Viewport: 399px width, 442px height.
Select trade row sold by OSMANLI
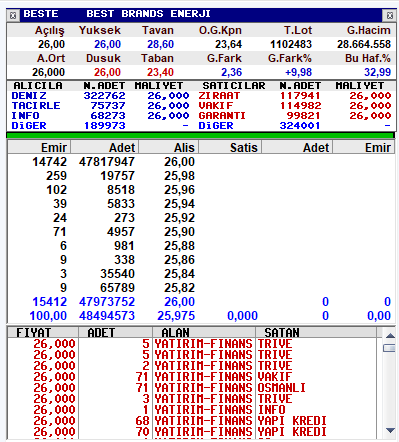coord(192,388)
